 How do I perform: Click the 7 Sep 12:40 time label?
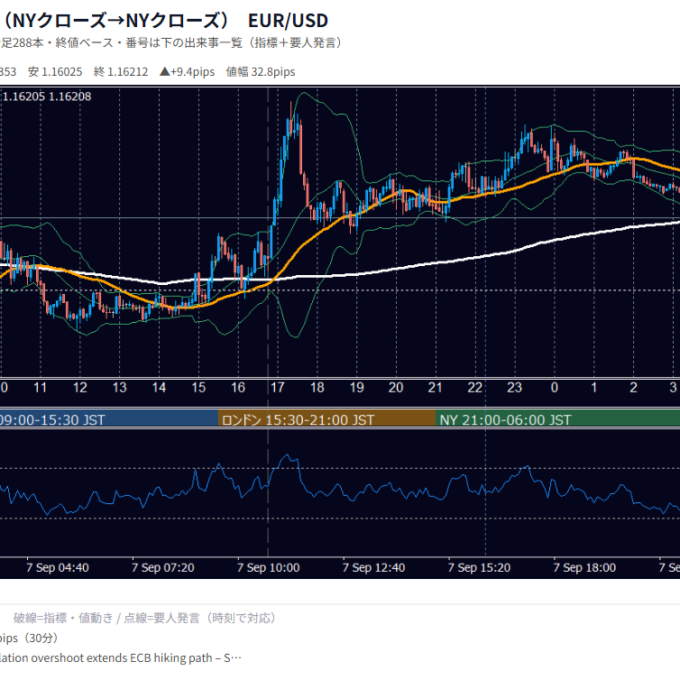[x=374, y=568]
